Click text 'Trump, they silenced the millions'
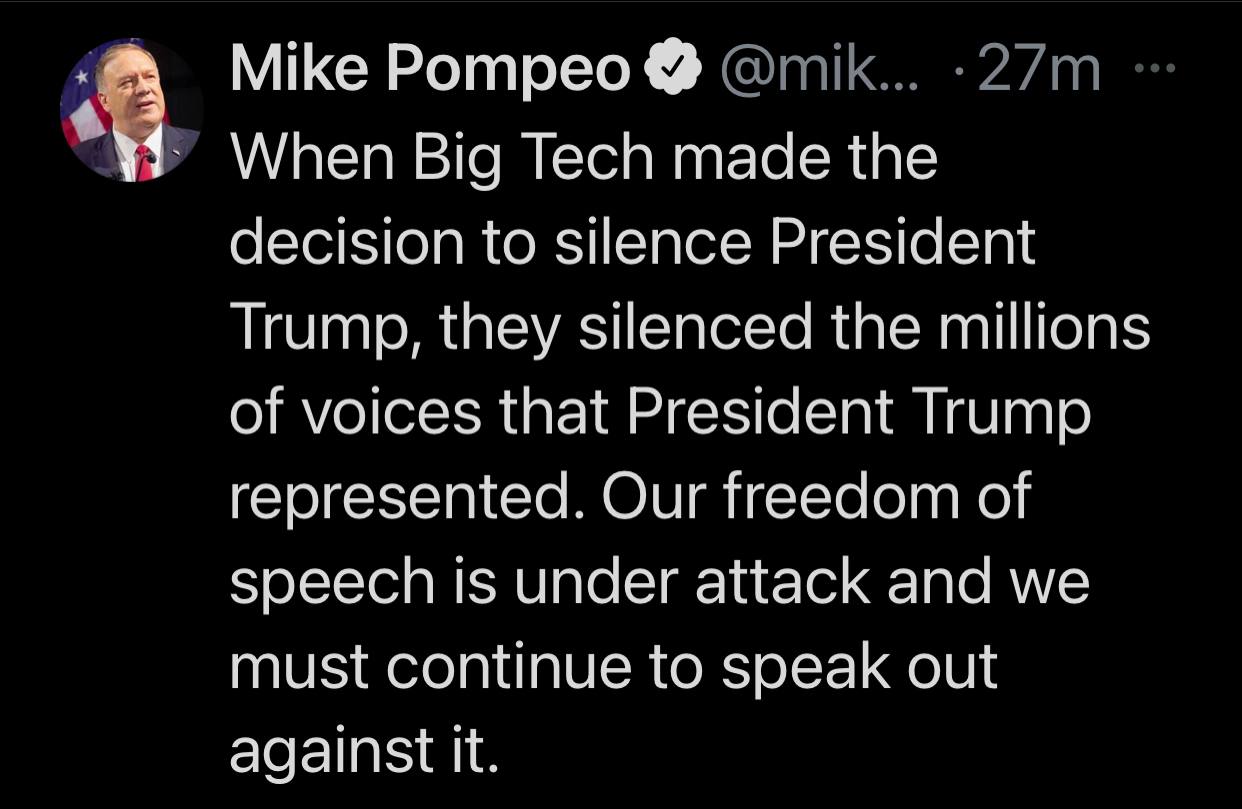This screenshot has width=1242, height=809. pos(690,328)
